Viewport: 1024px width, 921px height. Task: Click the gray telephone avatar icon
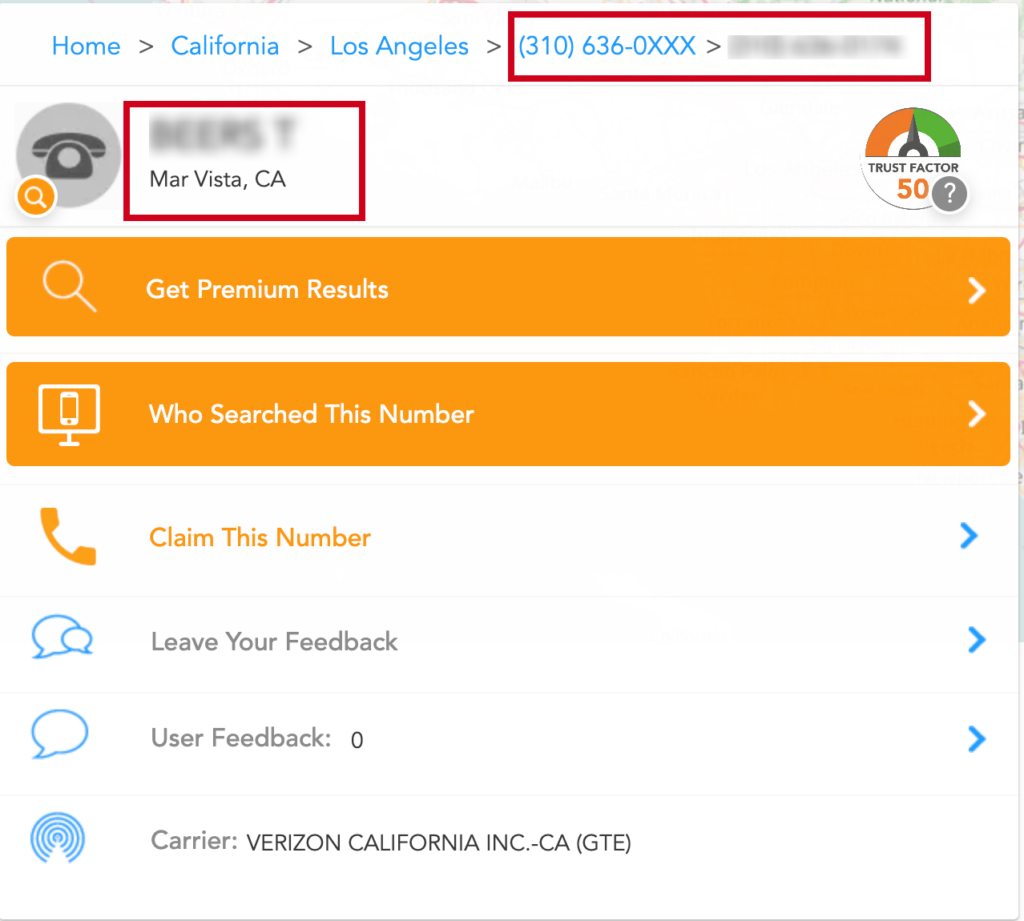pos(69,154)
